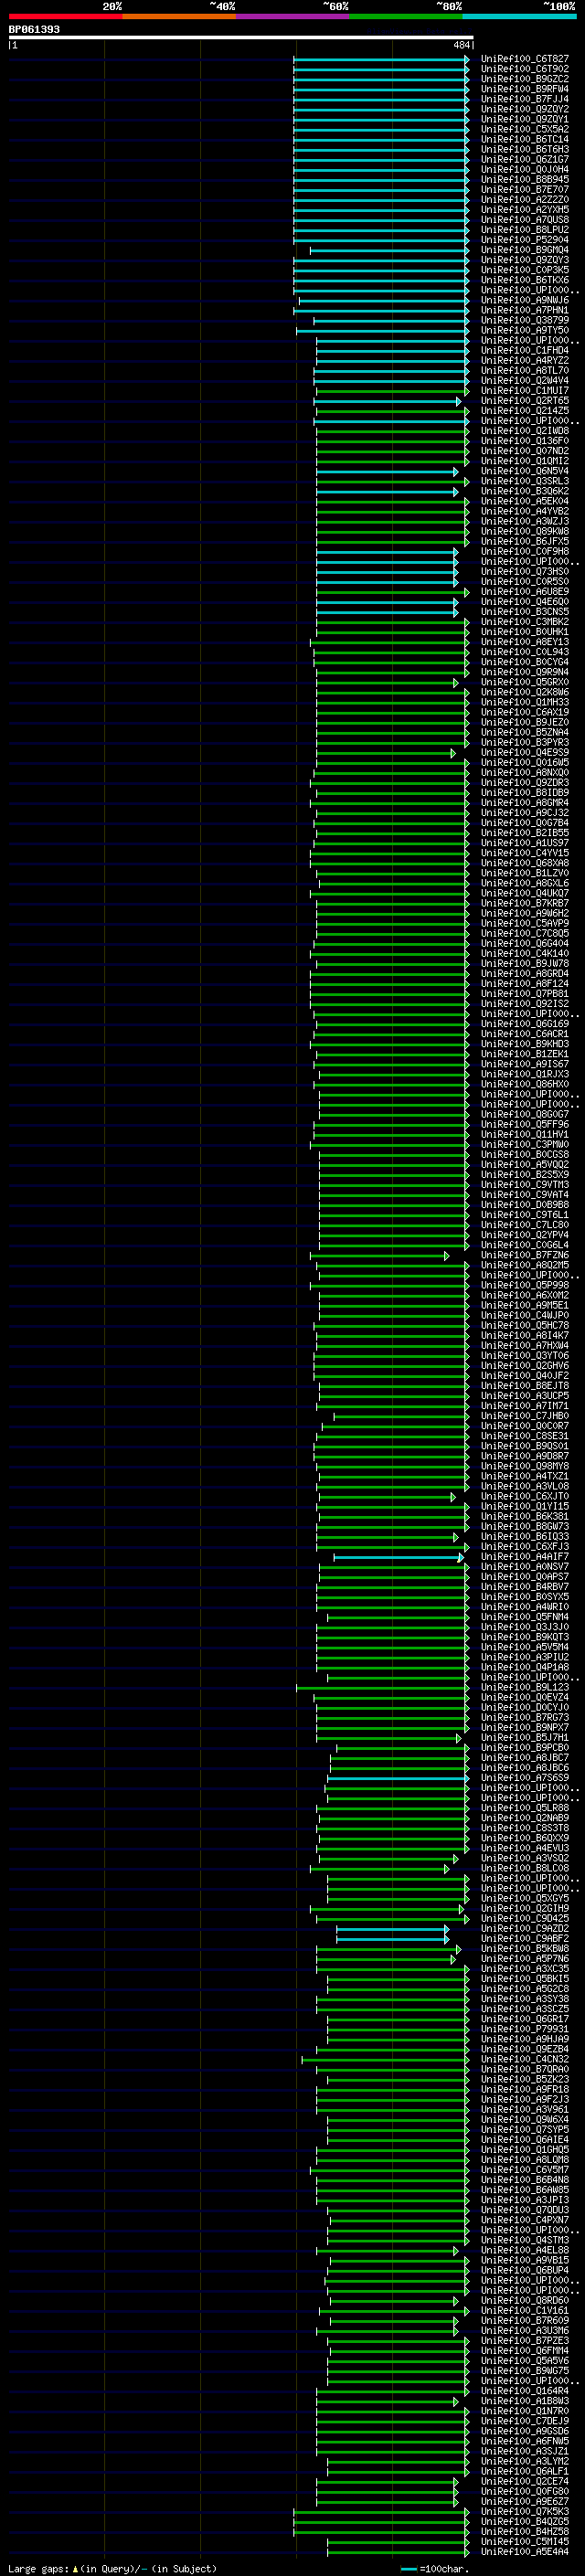This screenshot has width=585, height=2576.
Task: Open hit label UniRef100_C1FHD4
Action: 525,351
